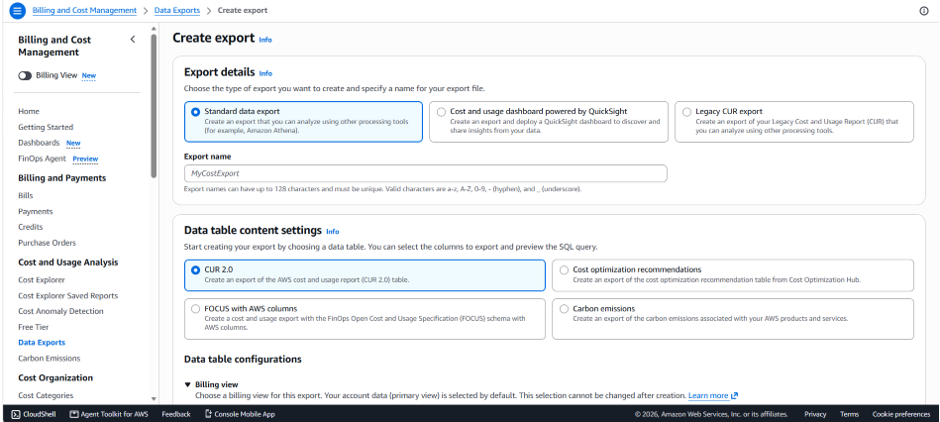Open the Console Mobile App link
This screenshot has height=422, width=940.
pos(240,414)
